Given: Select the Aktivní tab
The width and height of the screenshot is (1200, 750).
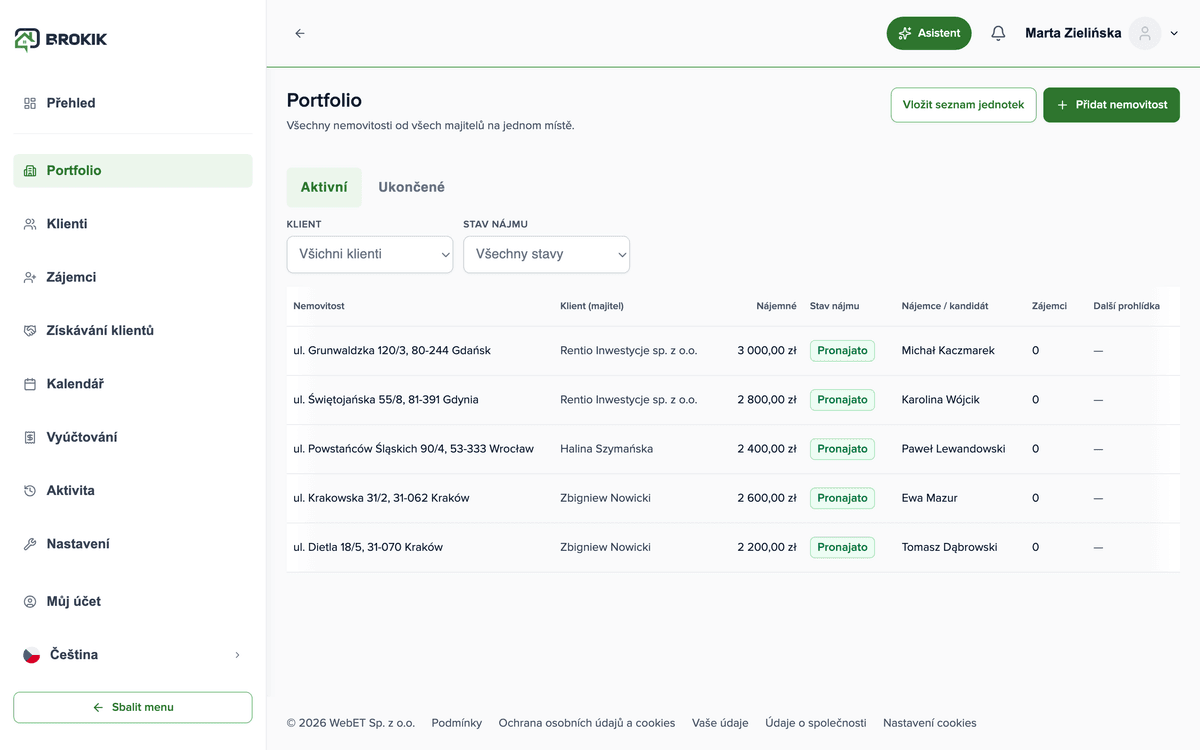Looking at the screenshot, I should point(324,187).
